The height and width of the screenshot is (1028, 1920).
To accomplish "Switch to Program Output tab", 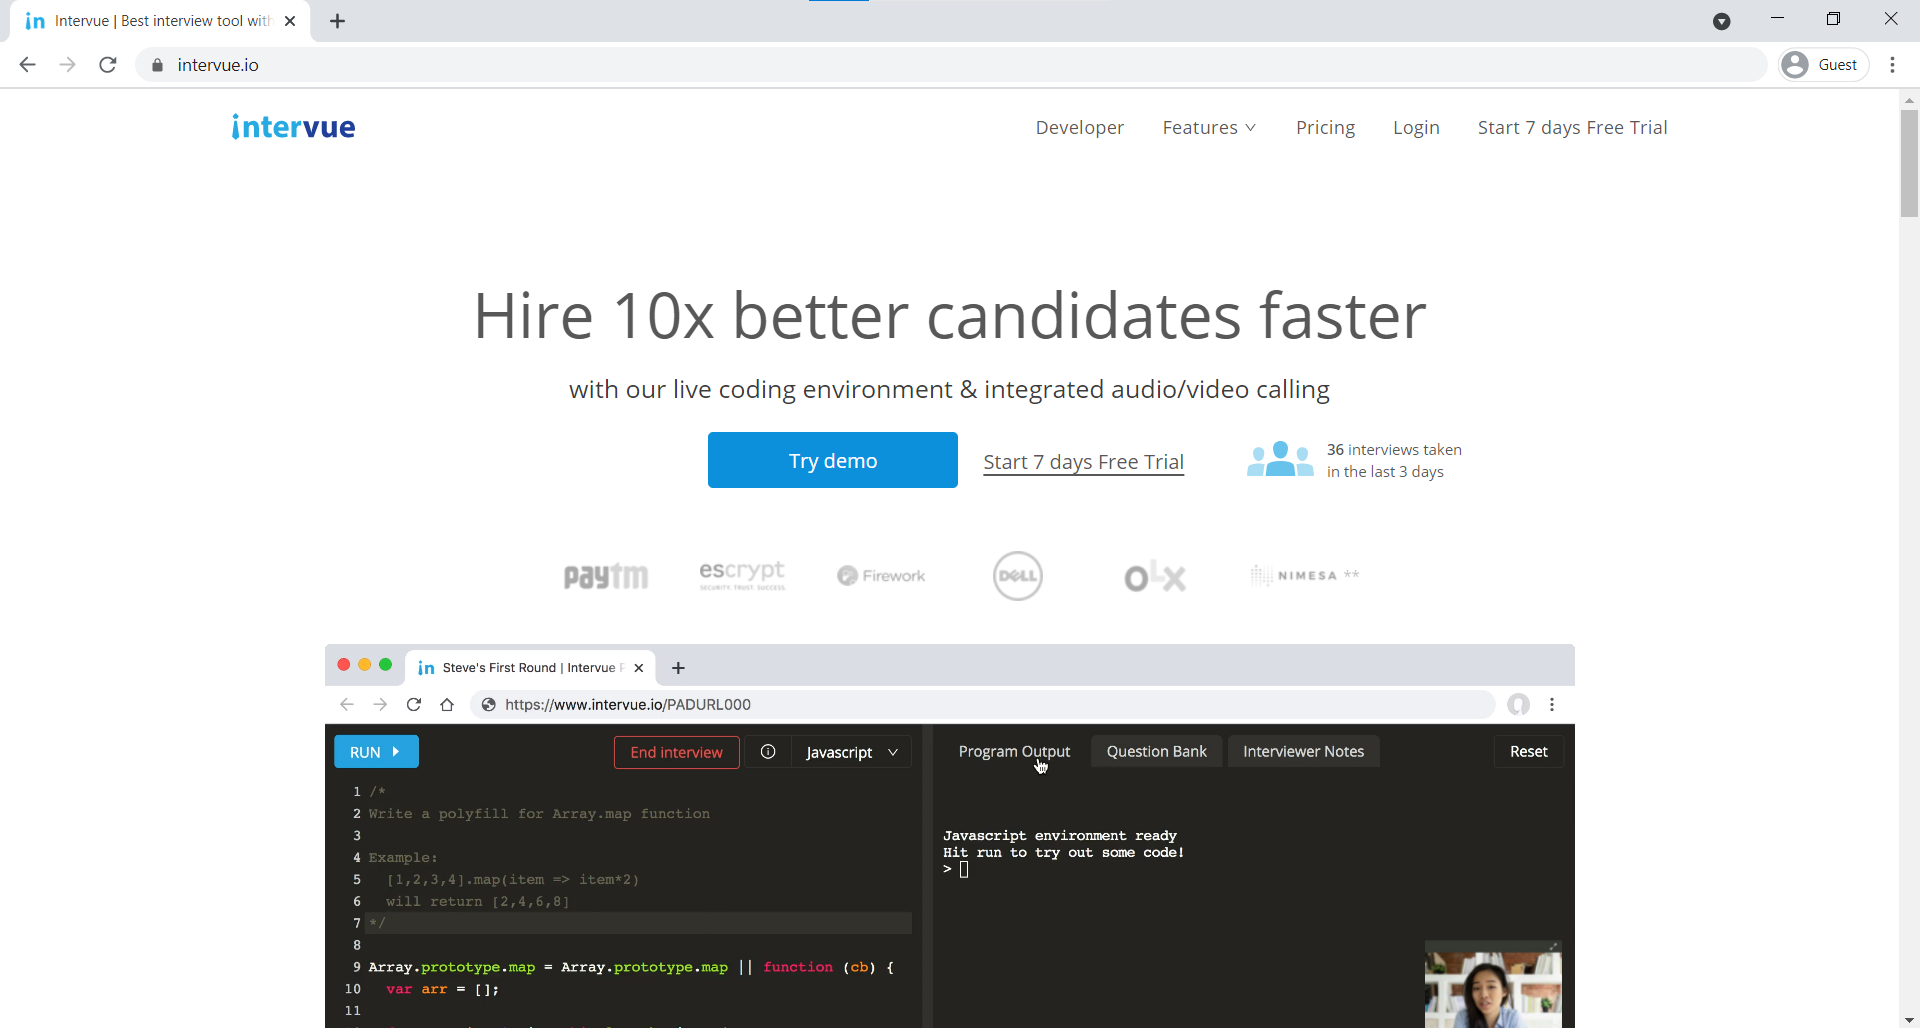I will pos(1014,751).
